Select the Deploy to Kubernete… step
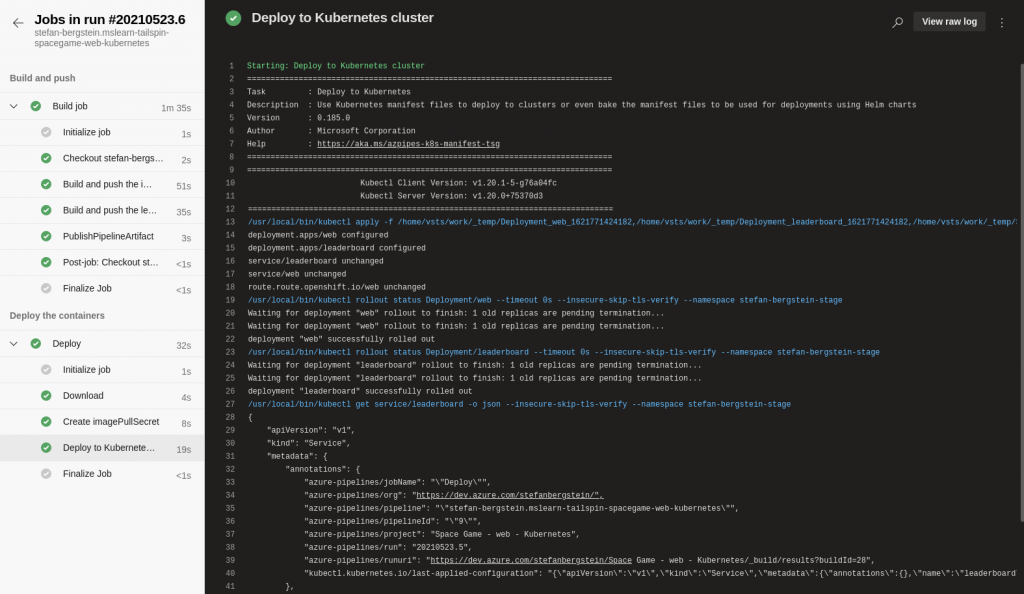The image size is (1024, 594). tap(102, 448)
